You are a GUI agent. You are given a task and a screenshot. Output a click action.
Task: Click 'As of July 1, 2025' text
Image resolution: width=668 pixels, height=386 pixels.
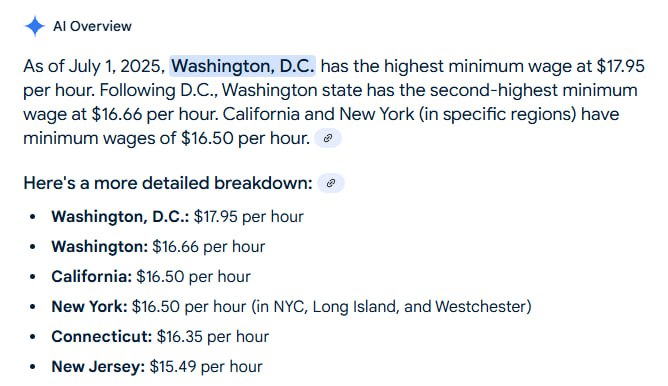tap(92, 66)
